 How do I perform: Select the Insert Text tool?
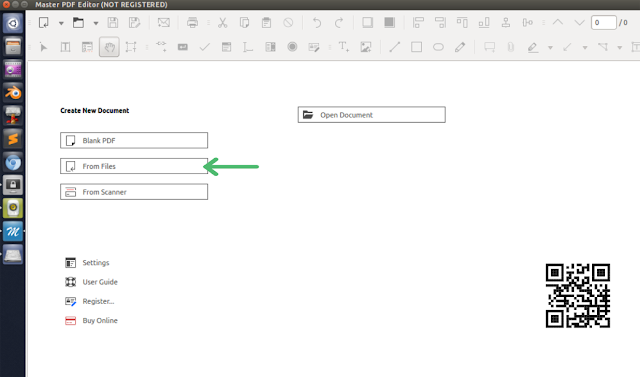344,47
